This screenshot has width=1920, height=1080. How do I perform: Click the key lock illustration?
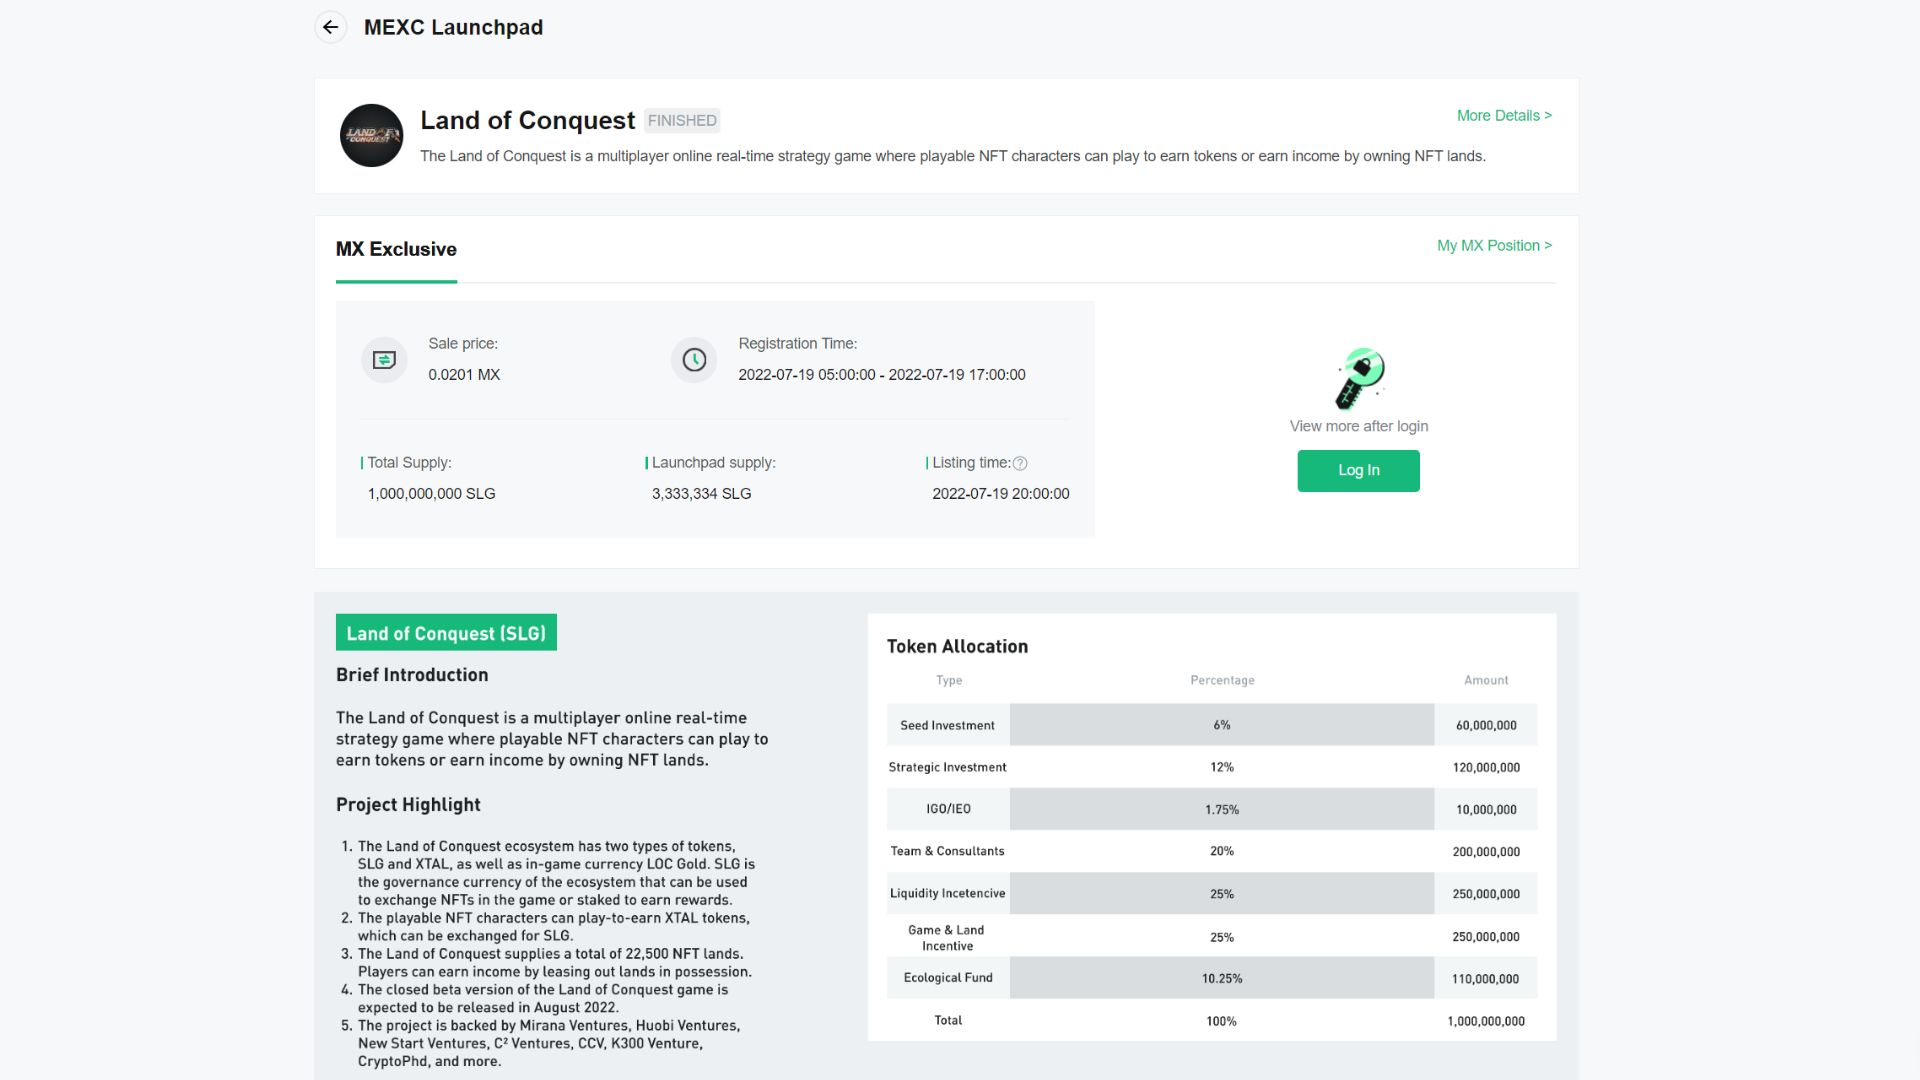[x=1359, y=379]
